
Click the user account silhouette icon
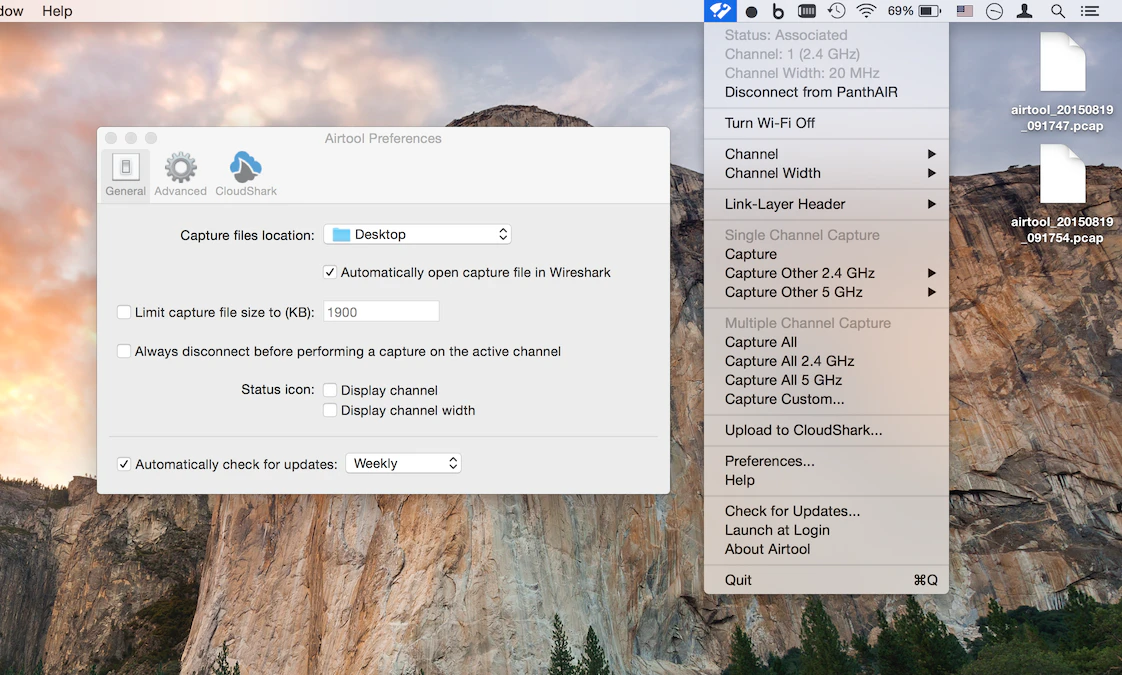1025,11
